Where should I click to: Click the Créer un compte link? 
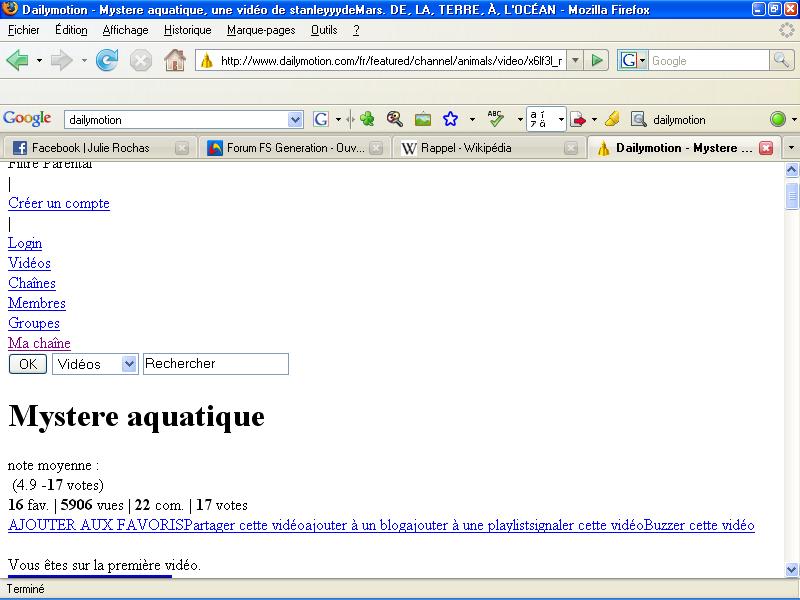59,203
